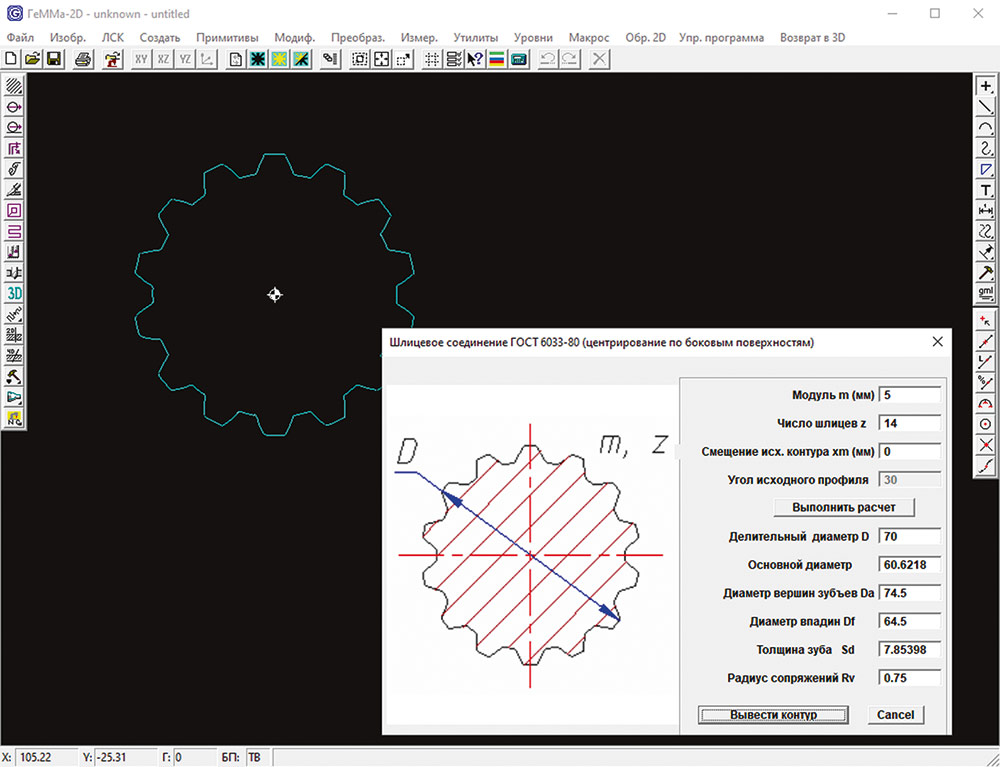Click the color layers stripes toolbar icon

click(497, 59)
